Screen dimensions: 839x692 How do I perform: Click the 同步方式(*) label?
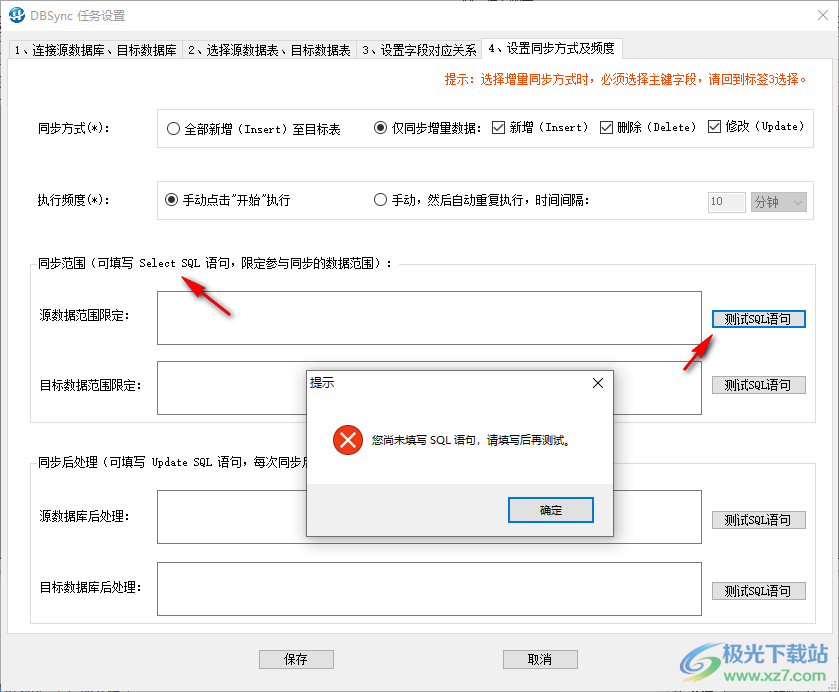click(73, 128)
